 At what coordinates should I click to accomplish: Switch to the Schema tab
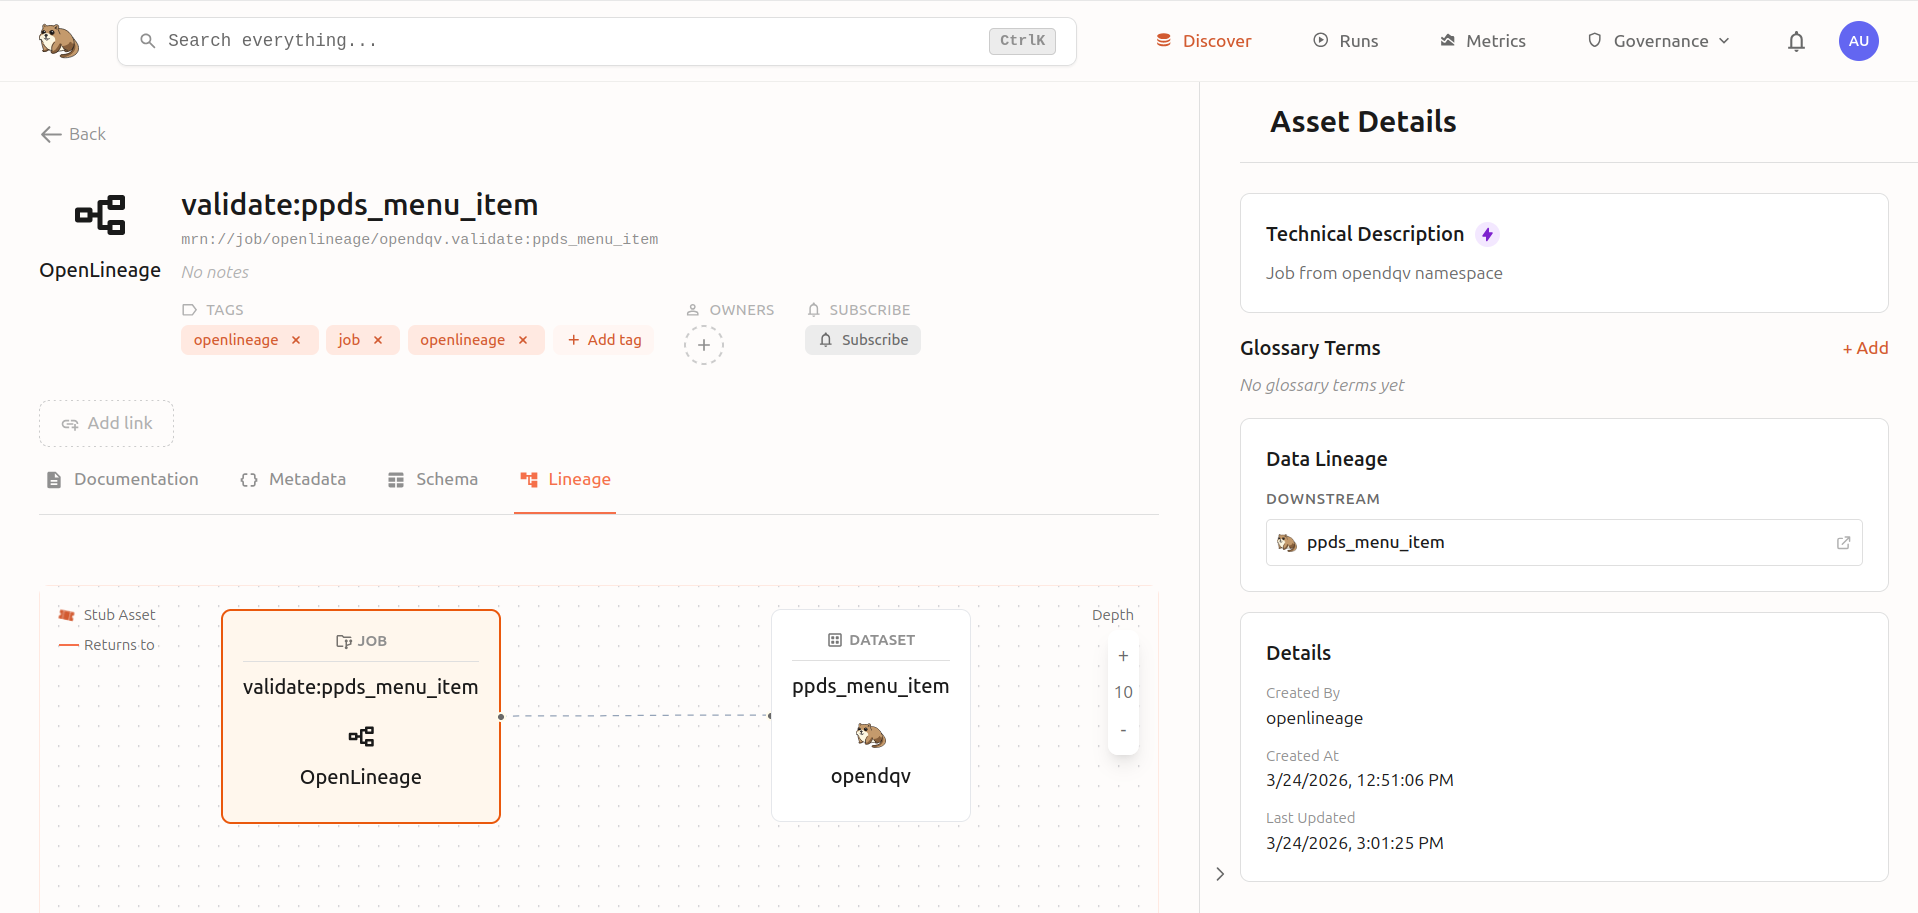[432, 480]
